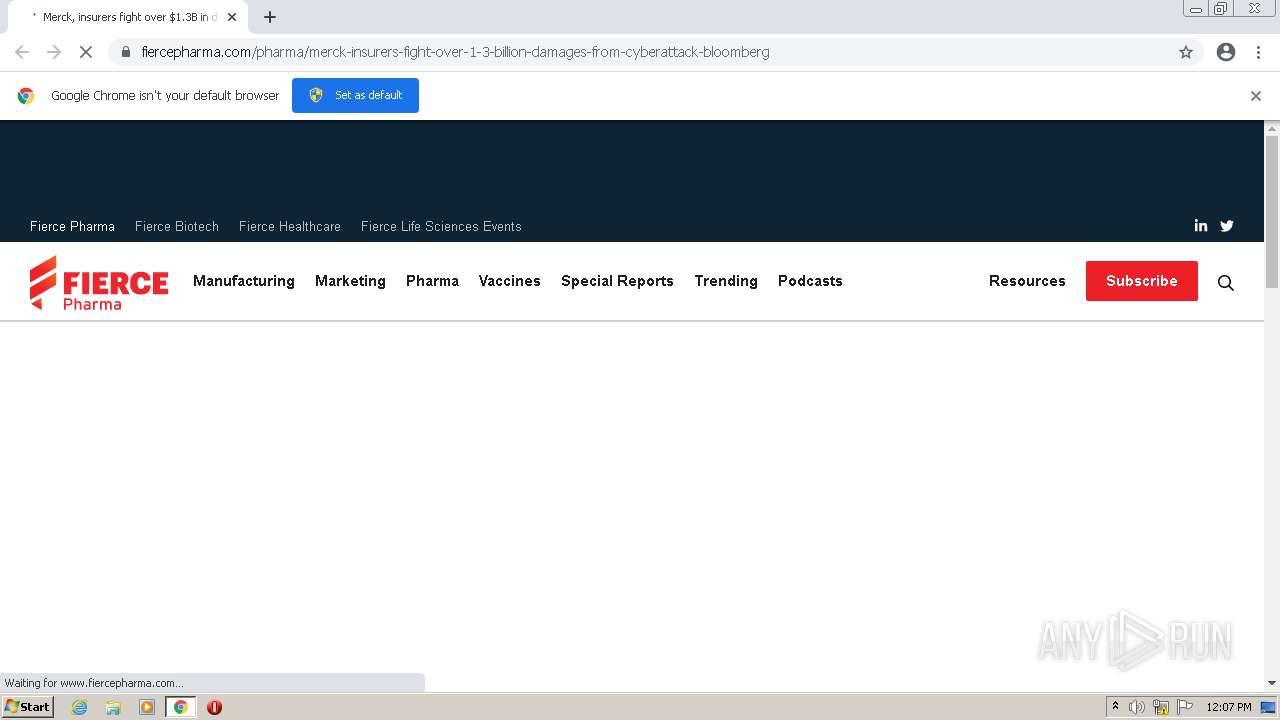1280x720 pixels.
Task: Open the Chrome three-dot menu
Action: point(1258,52)
